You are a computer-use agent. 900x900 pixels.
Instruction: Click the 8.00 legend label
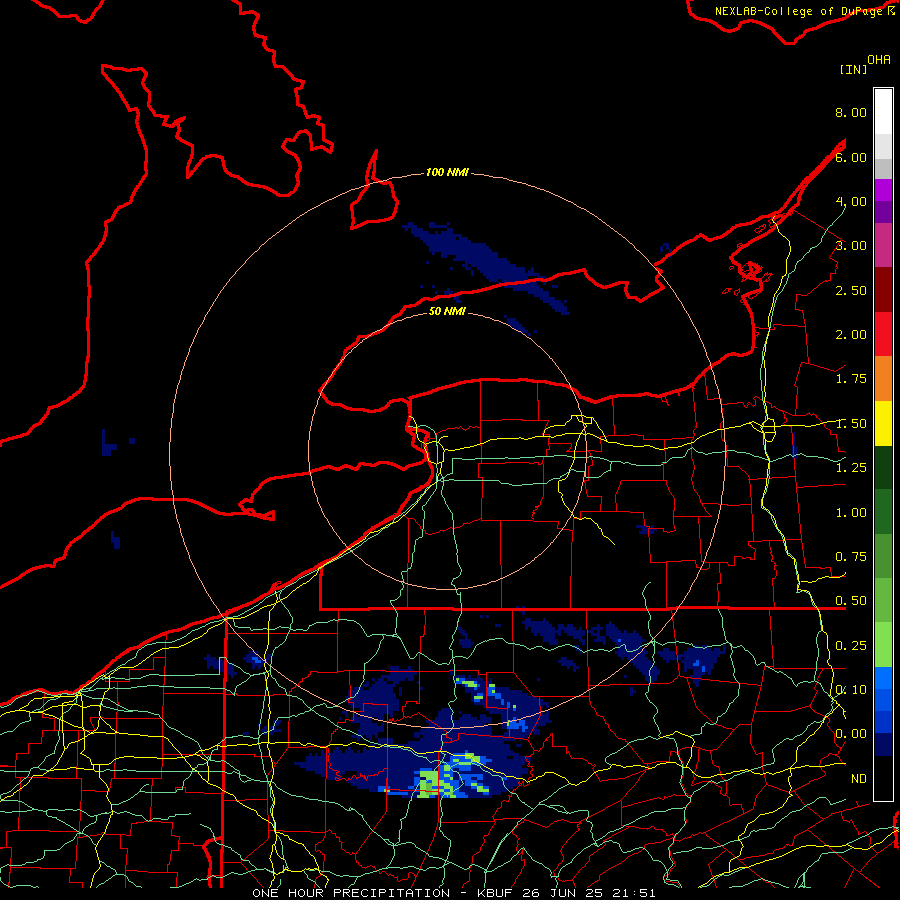[850, 112]
